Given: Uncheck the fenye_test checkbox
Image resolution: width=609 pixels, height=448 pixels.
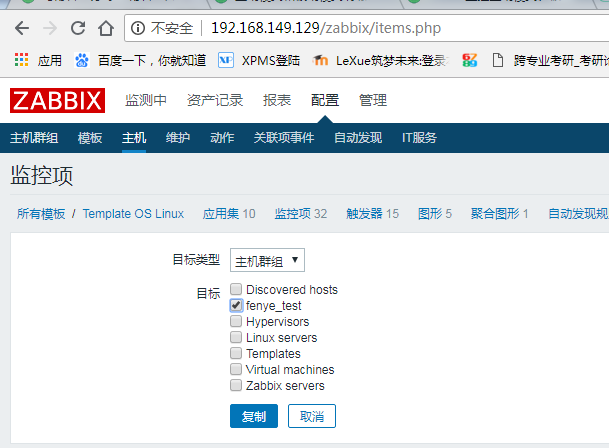Looking at the screenshot, I should [x=236, y=305].
